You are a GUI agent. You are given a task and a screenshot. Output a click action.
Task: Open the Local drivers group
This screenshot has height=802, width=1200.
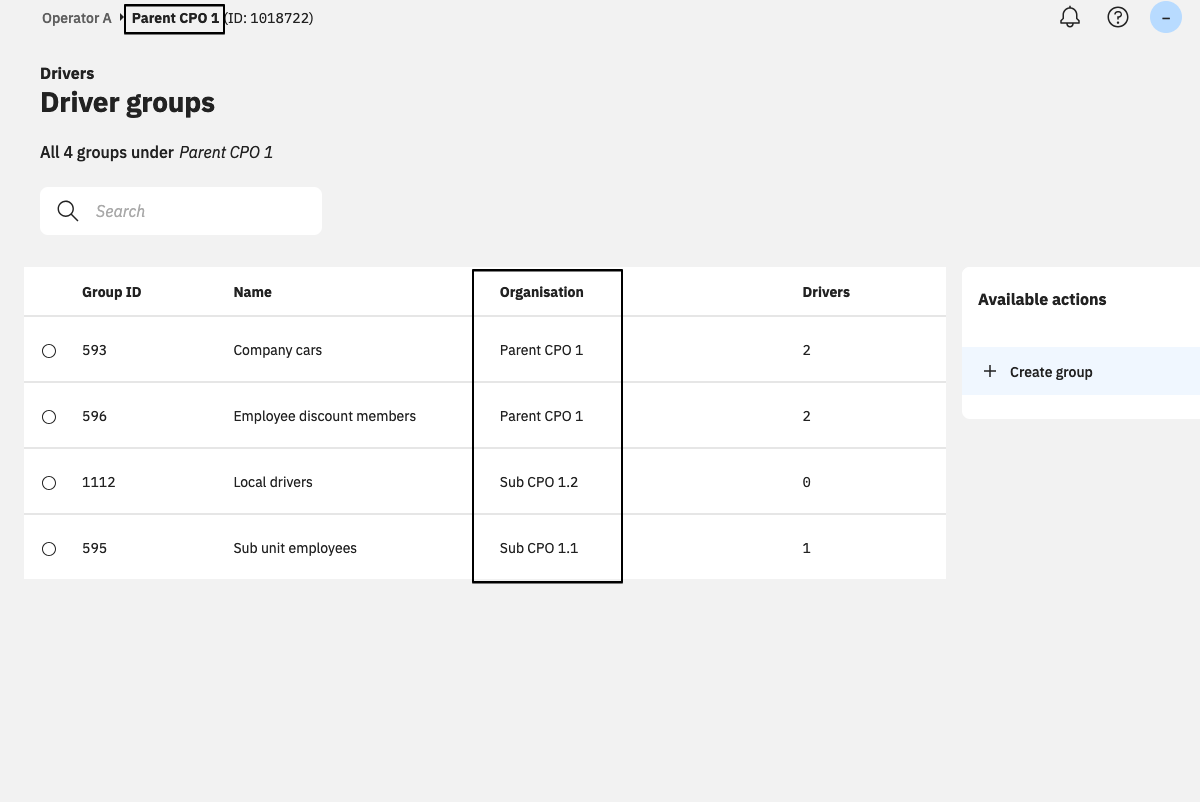[273, 482]
